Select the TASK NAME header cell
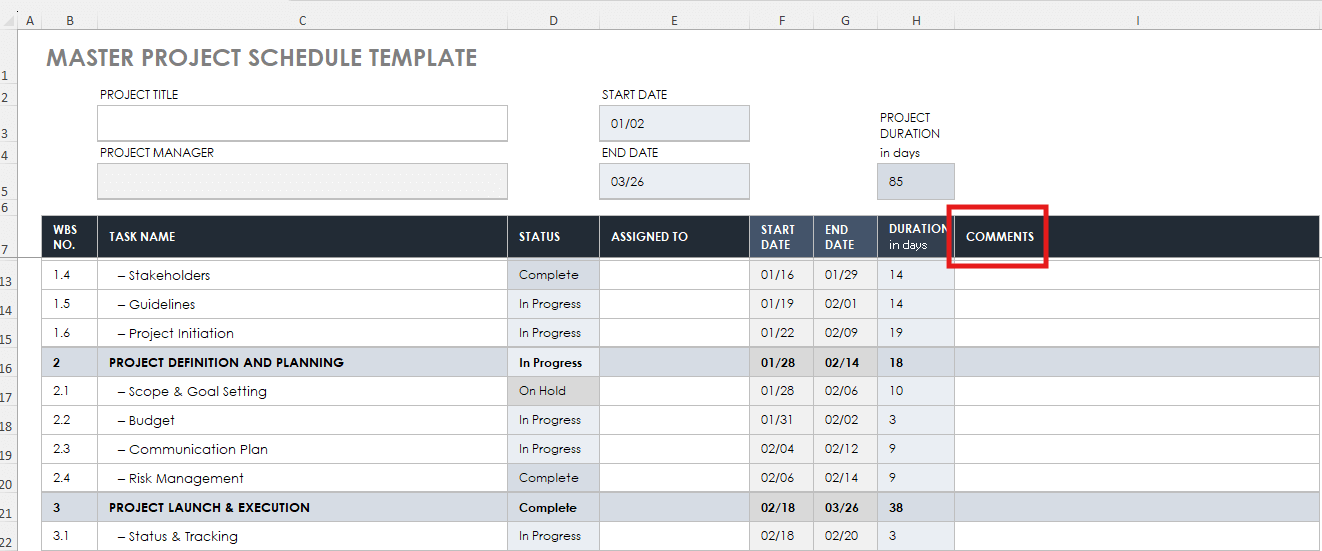 pyautogui.click(x=302, y=237)
